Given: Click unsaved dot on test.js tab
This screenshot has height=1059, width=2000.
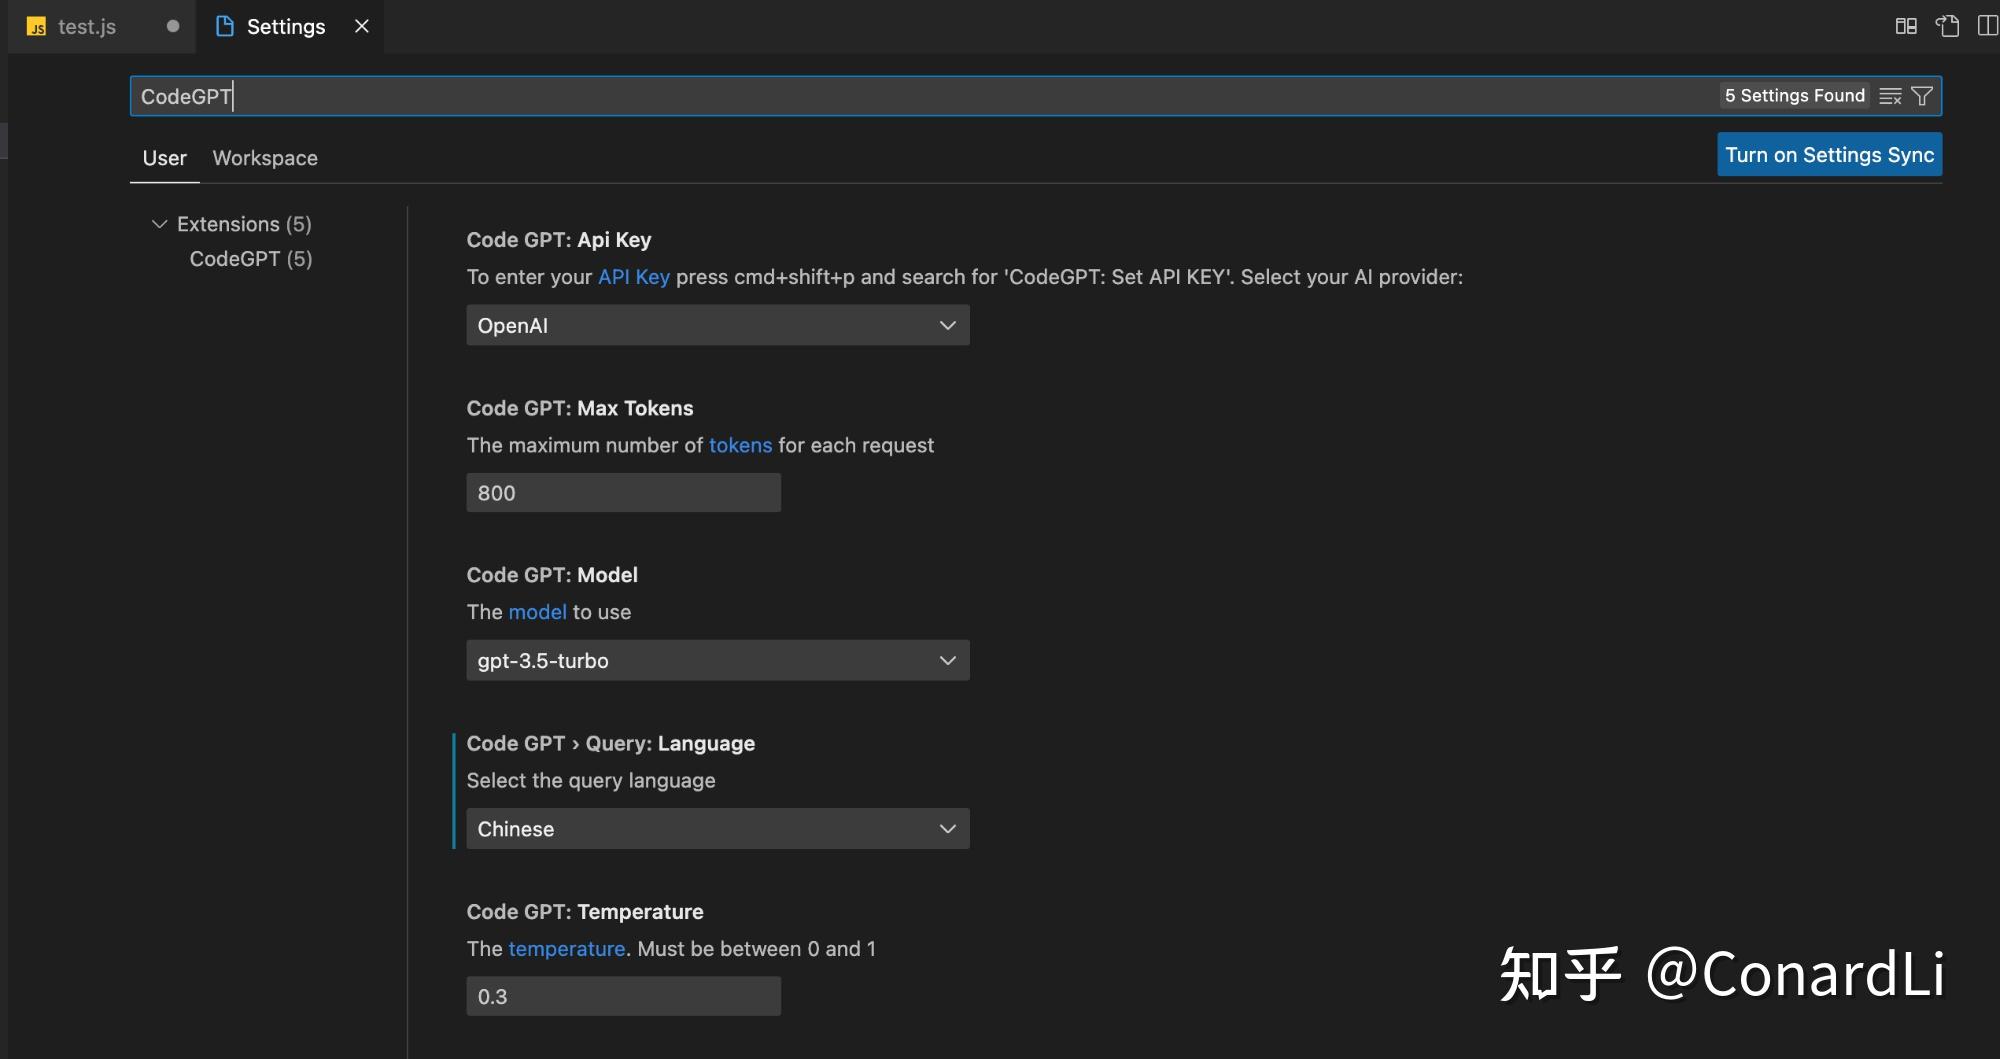Looking at the screenshot, I should click(x=173, y=26).
